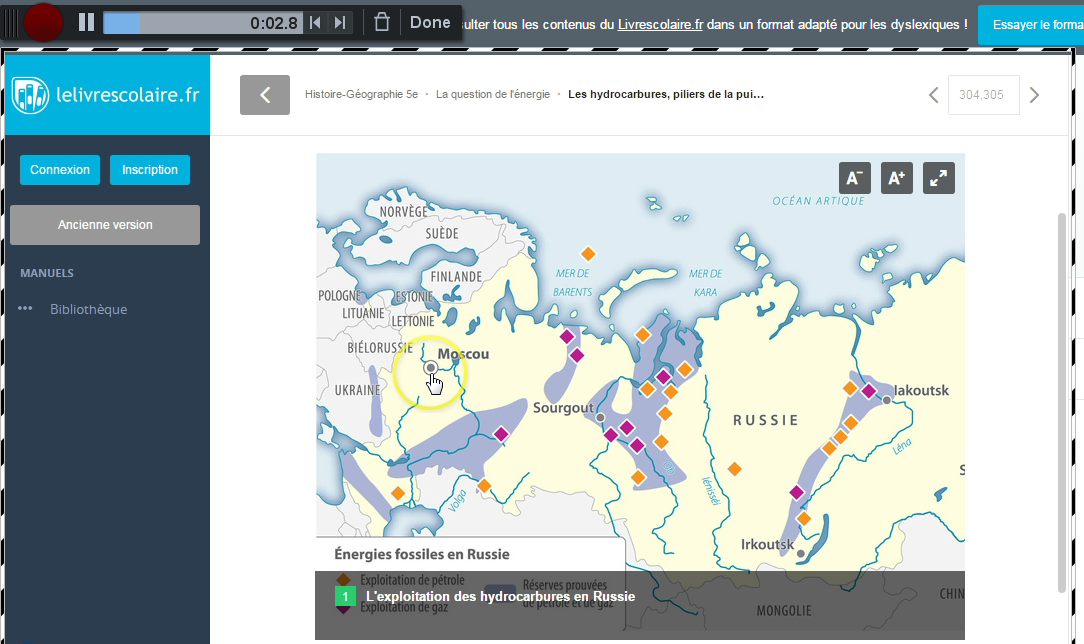The height and width of the screenshot is (644, 1084).
Task: Click the three dots beside Bibliothèque
Action: [25, 308]
